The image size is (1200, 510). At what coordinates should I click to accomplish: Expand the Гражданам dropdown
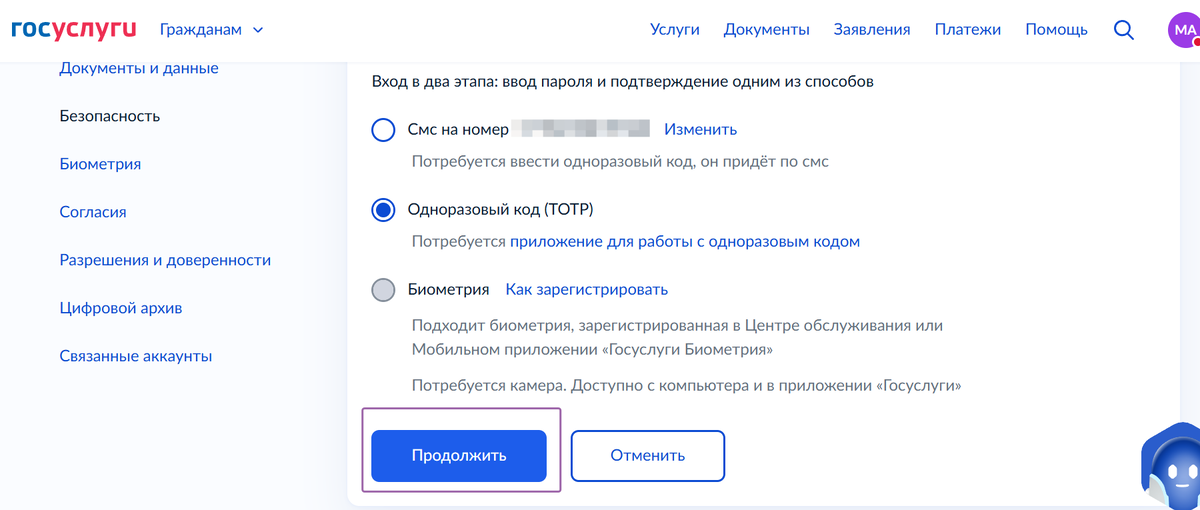click(211, 30)
